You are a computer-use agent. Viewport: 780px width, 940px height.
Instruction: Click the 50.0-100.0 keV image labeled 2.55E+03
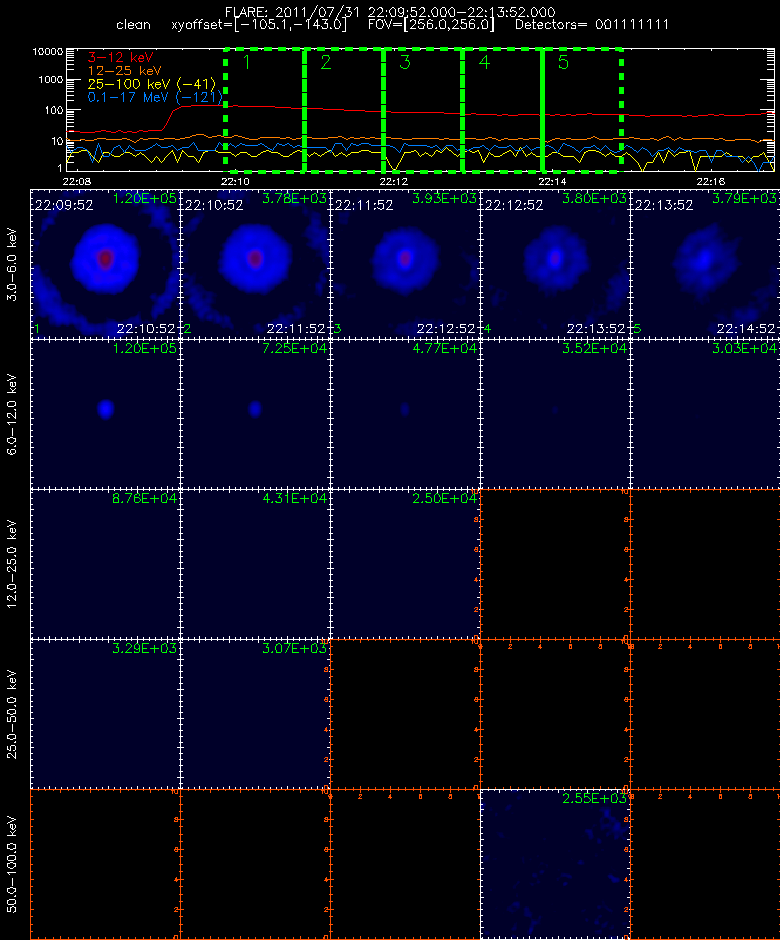555,864
